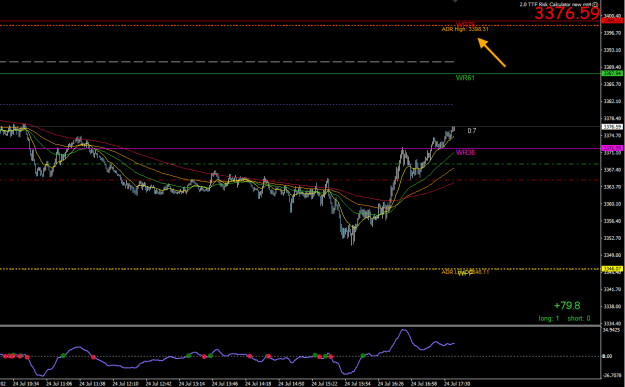Click the 3363.70 price axis label
625x387 pixels.
click(613, 187)
